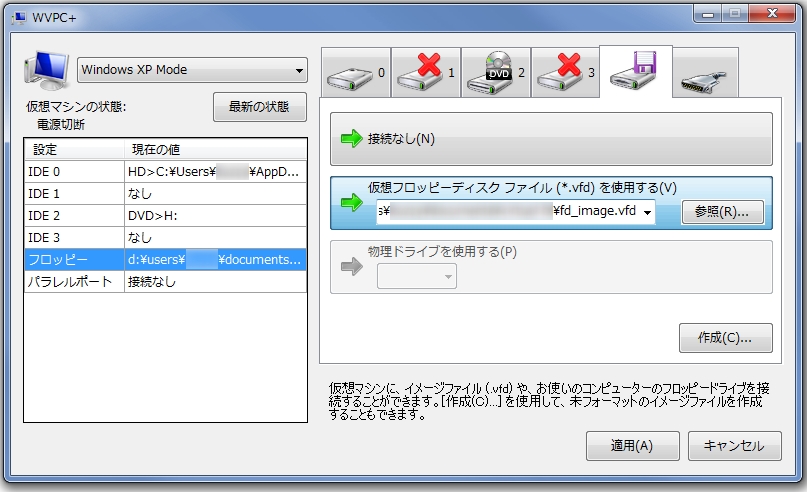The width and height of the screenshot is (807, 492).
Task: Select the フロッピー settings row
Action: (165, 259)
